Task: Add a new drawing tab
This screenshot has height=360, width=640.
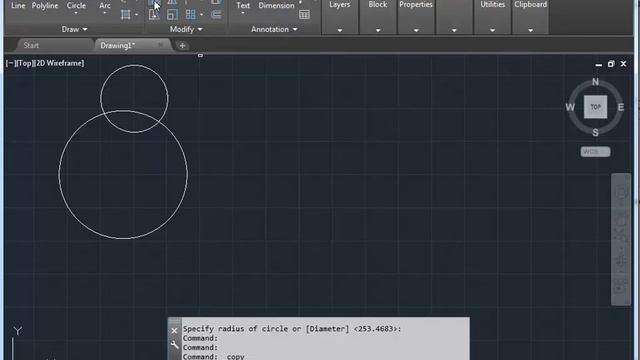Action: (x=182, y=46)
